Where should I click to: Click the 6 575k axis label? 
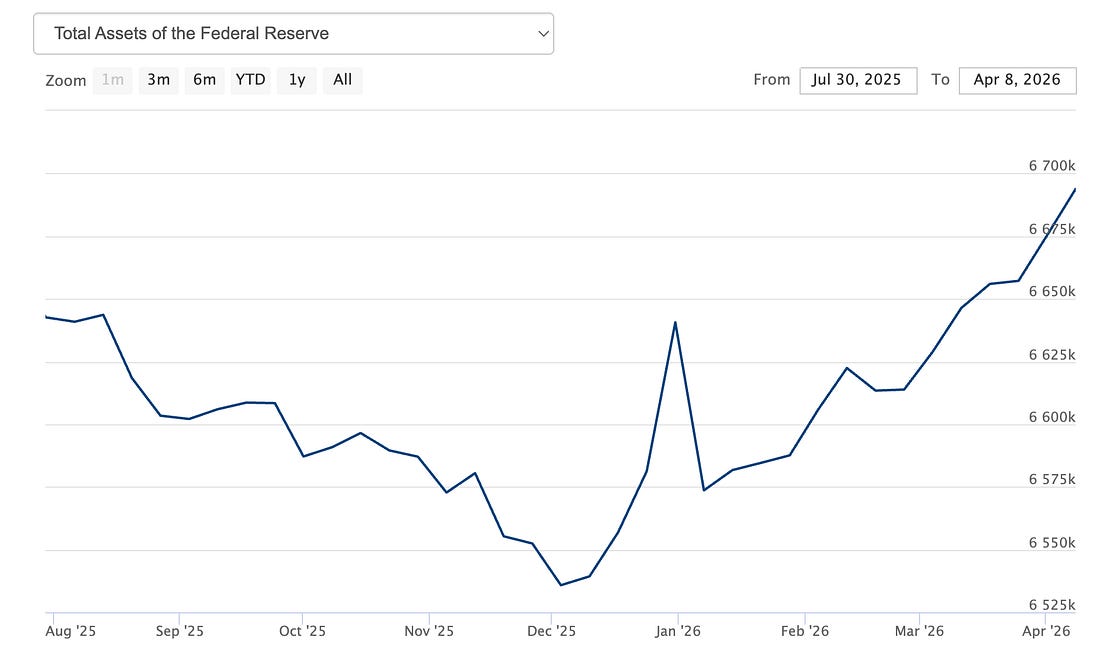click(x=1052, y=479)
